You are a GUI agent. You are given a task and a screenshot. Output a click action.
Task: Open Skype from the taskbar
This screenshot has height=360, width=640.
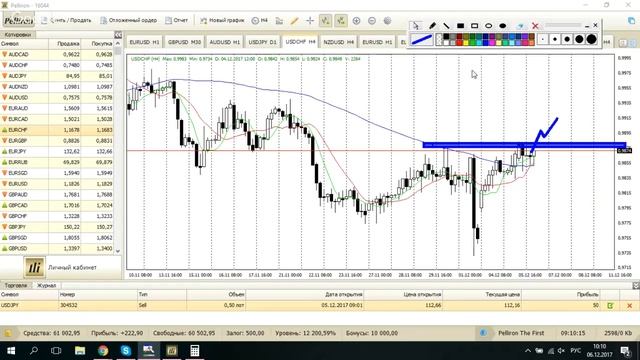point(126,351)
